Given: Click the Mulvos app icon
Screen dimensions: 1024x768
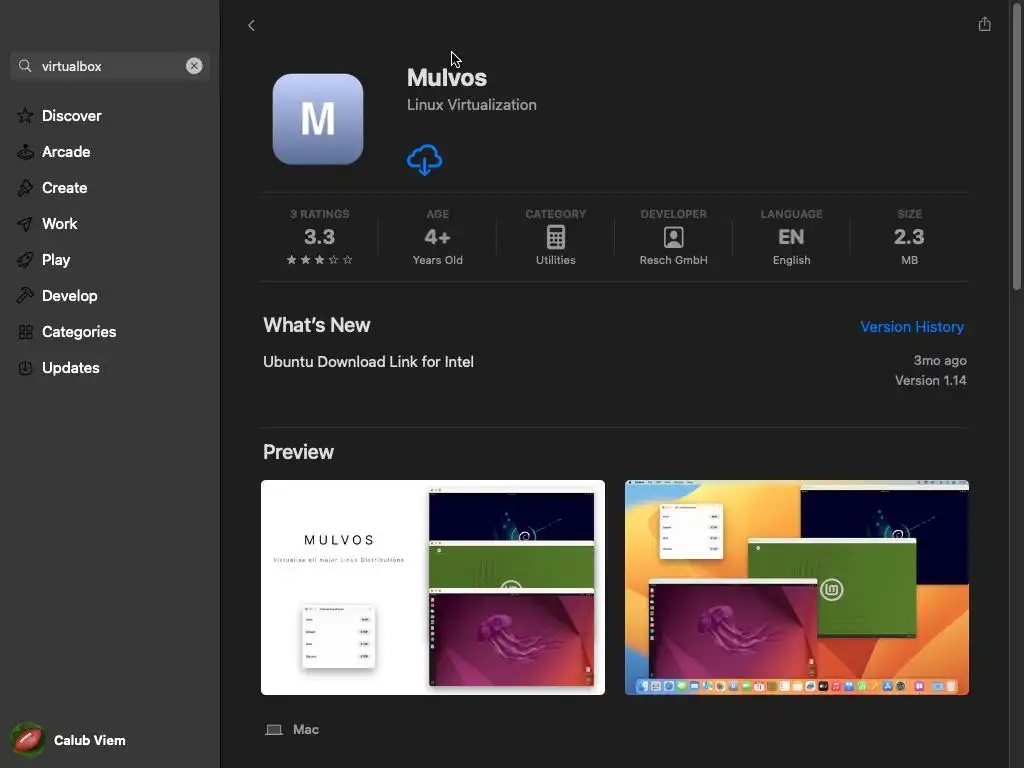Looking at the screenshot, I should point(318,119).
